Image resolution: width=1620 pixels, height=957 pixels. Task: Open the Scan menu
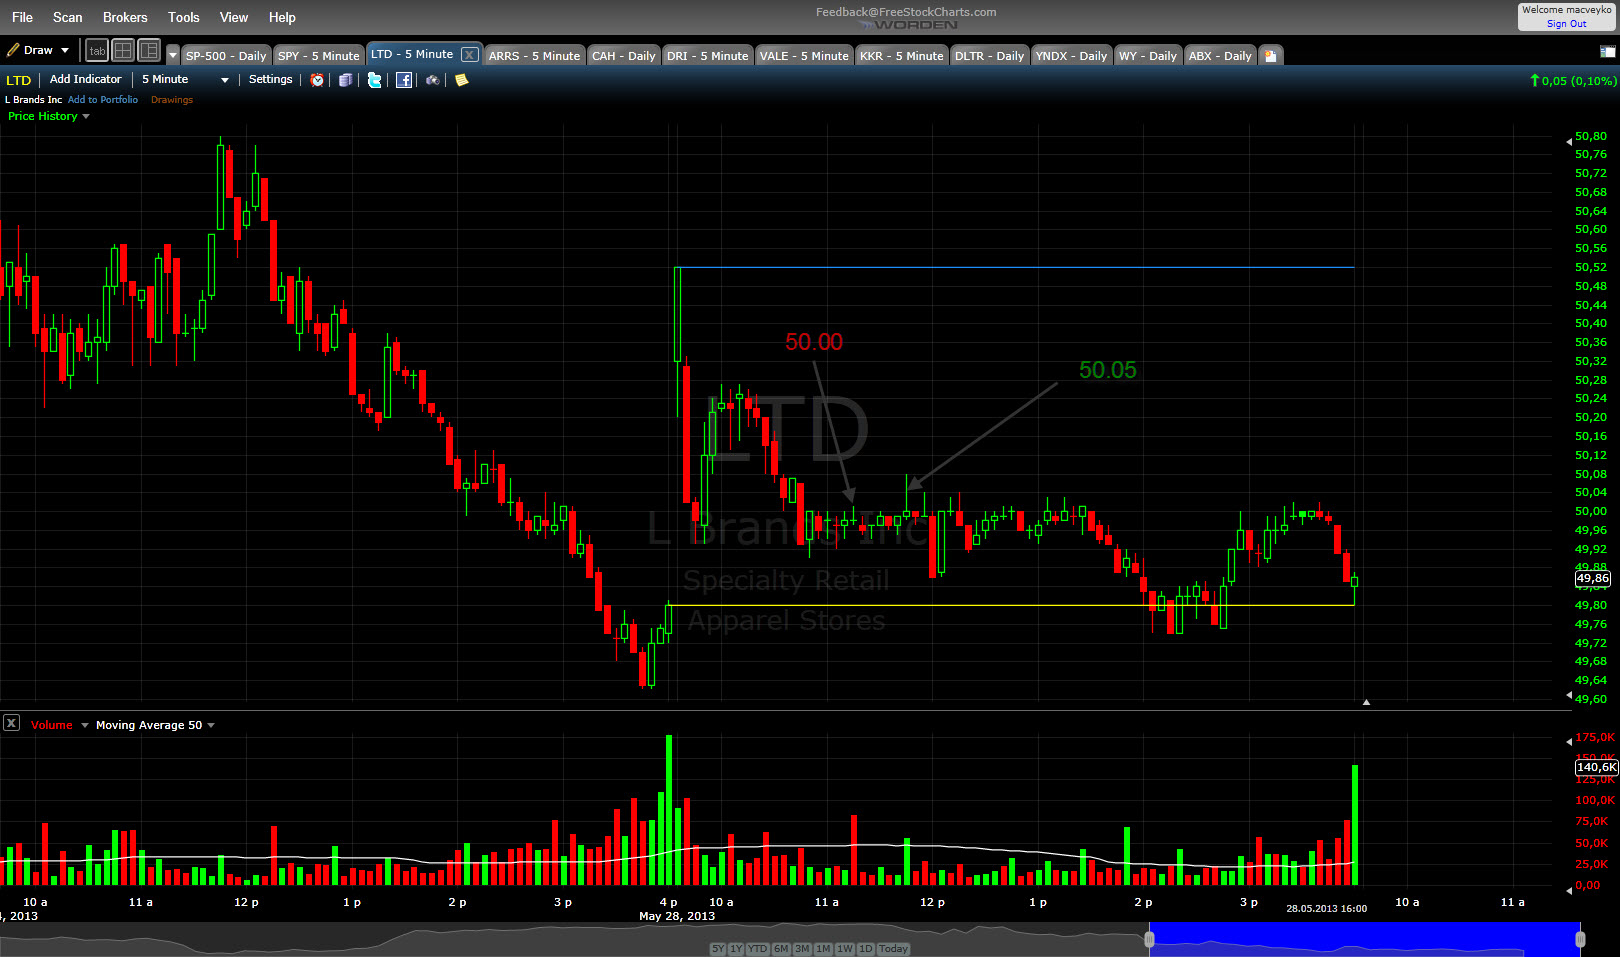coord(68,17)
